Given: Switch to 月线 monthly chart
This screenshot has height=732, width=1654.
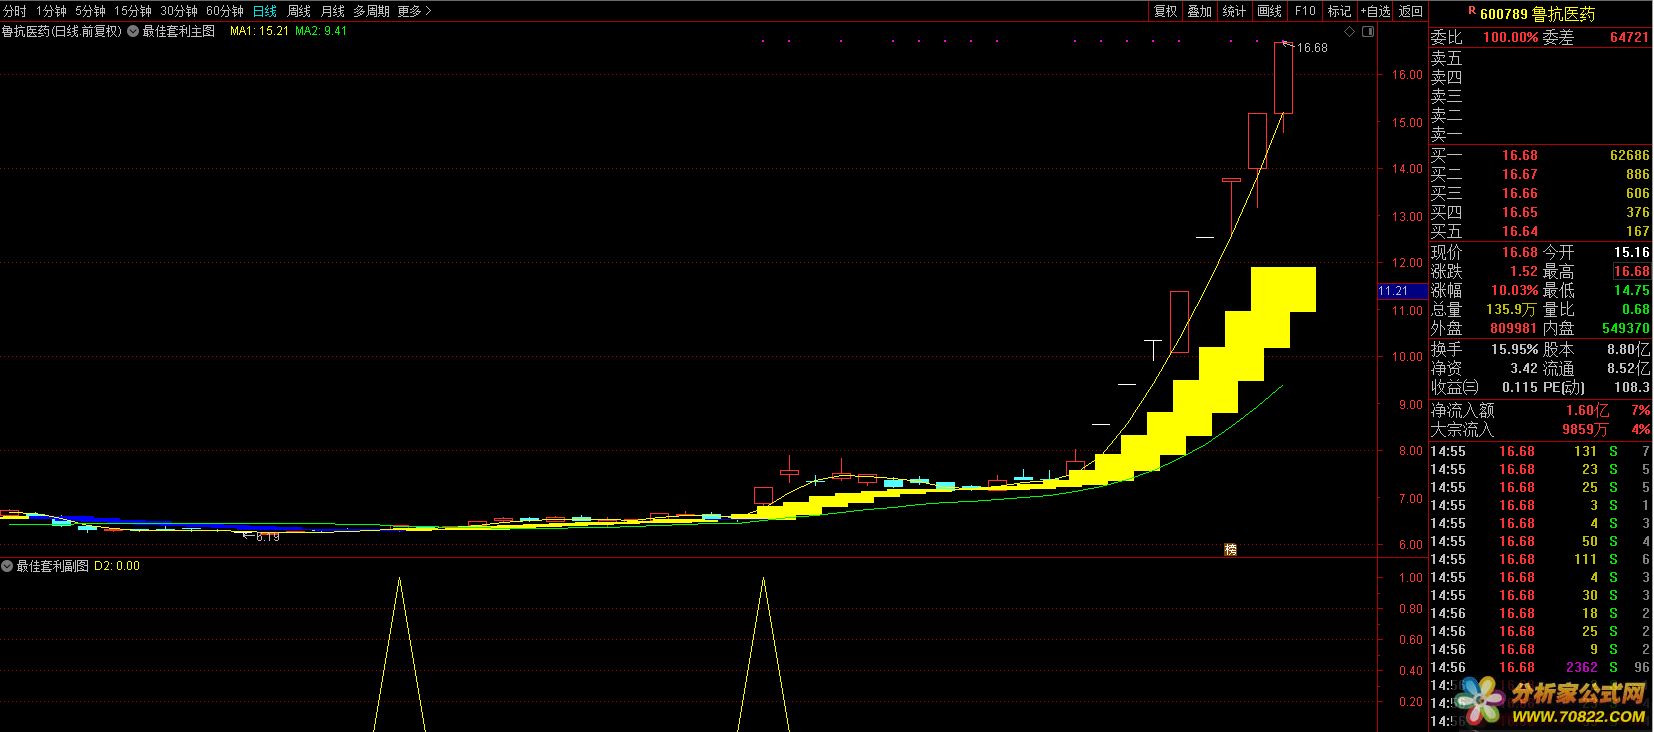Looking at the screenshot, I should (332, 11).
